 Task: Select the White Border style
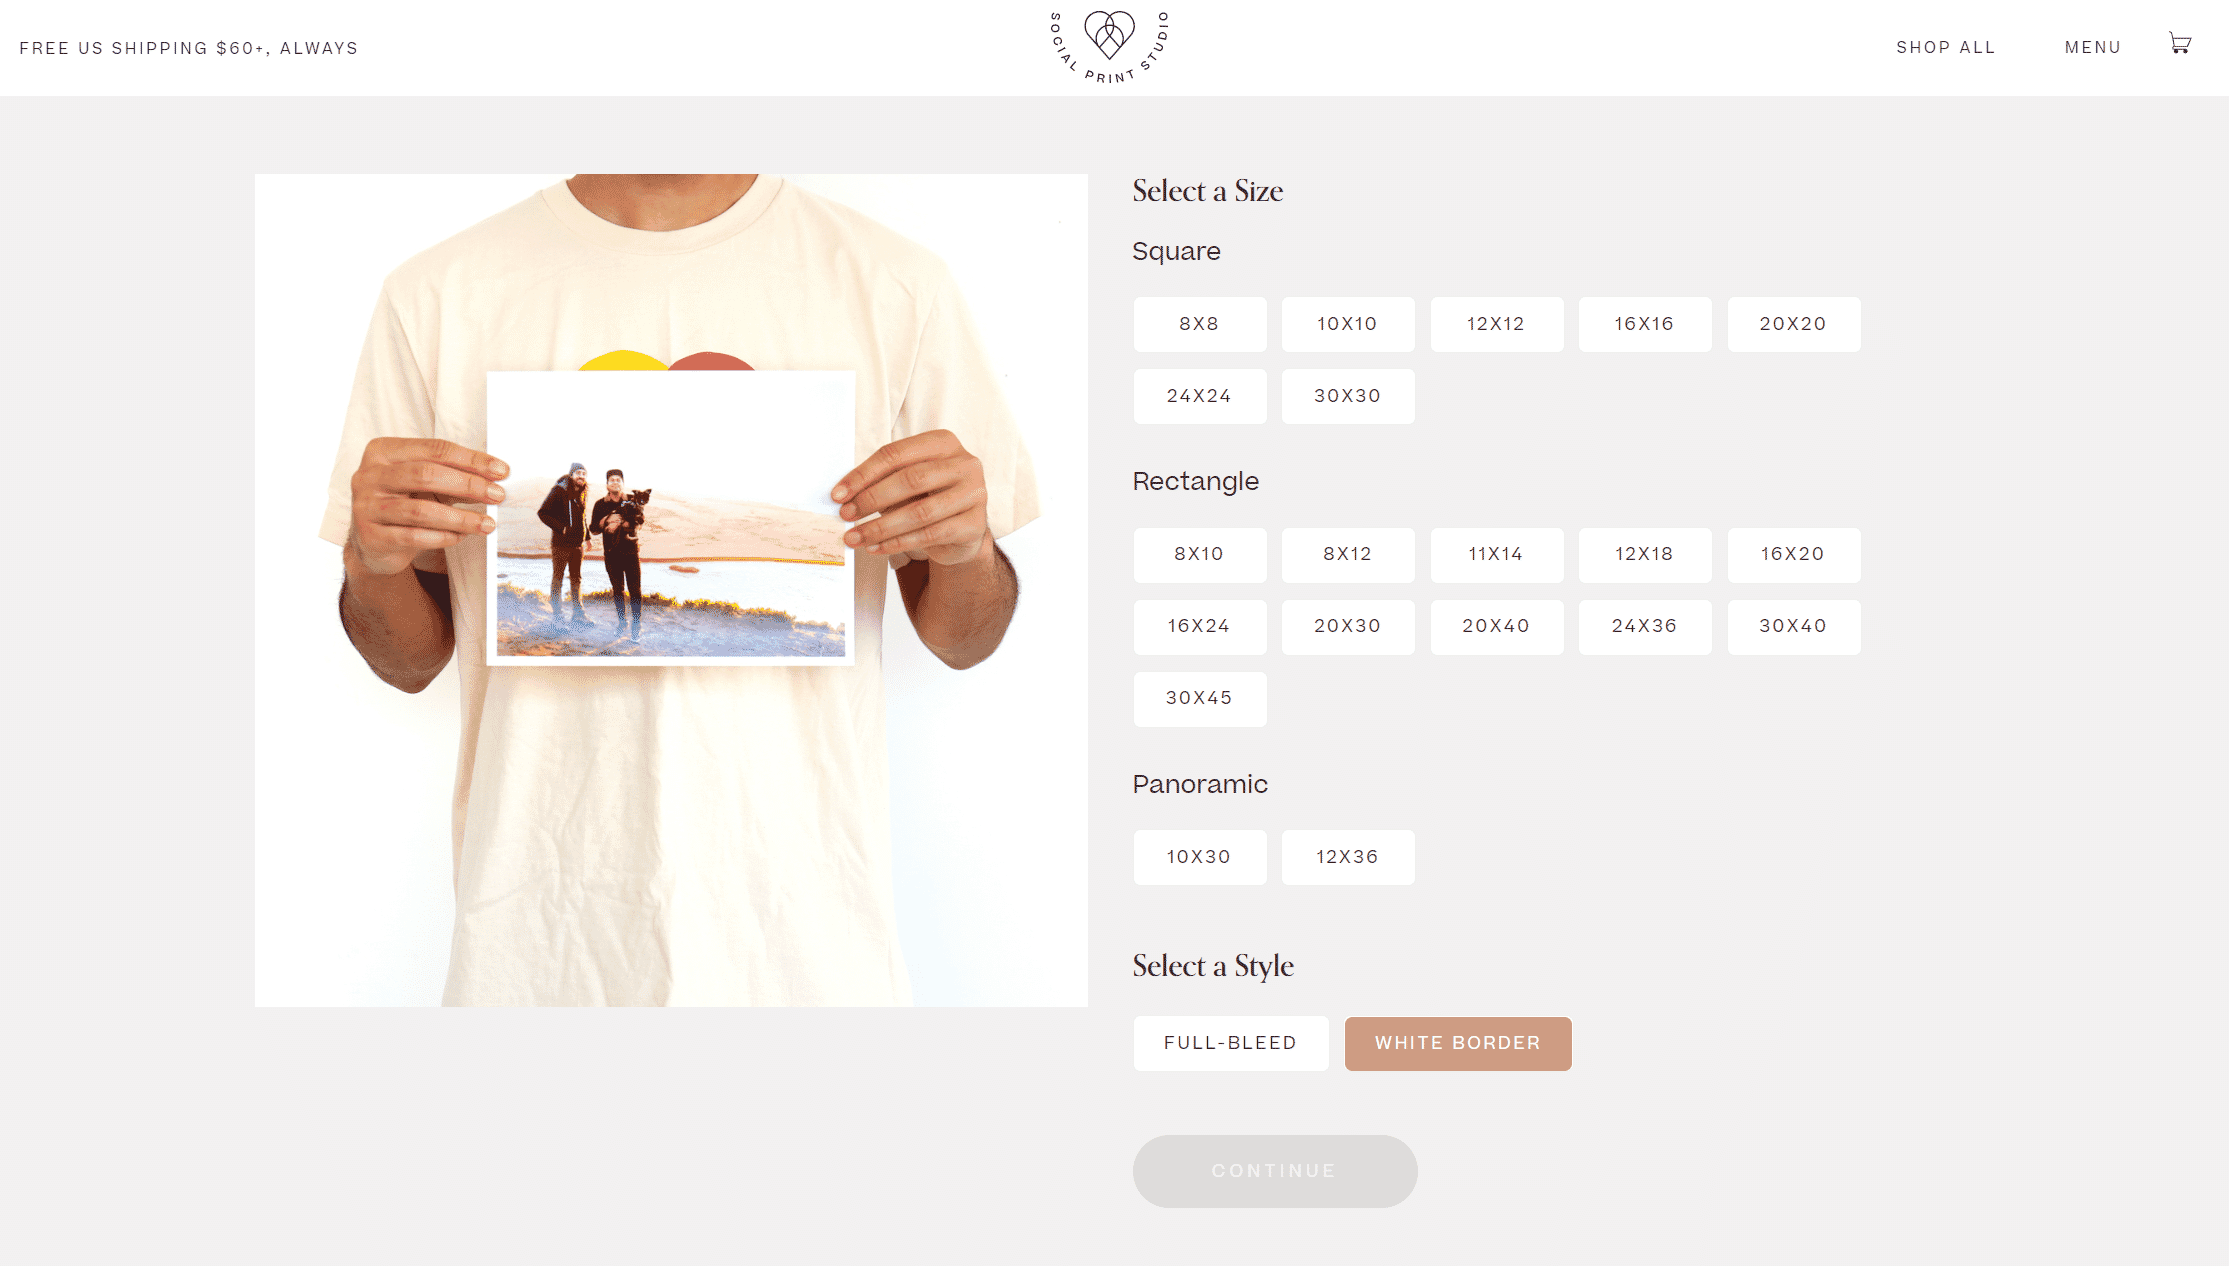(x=1458, y=1043)
